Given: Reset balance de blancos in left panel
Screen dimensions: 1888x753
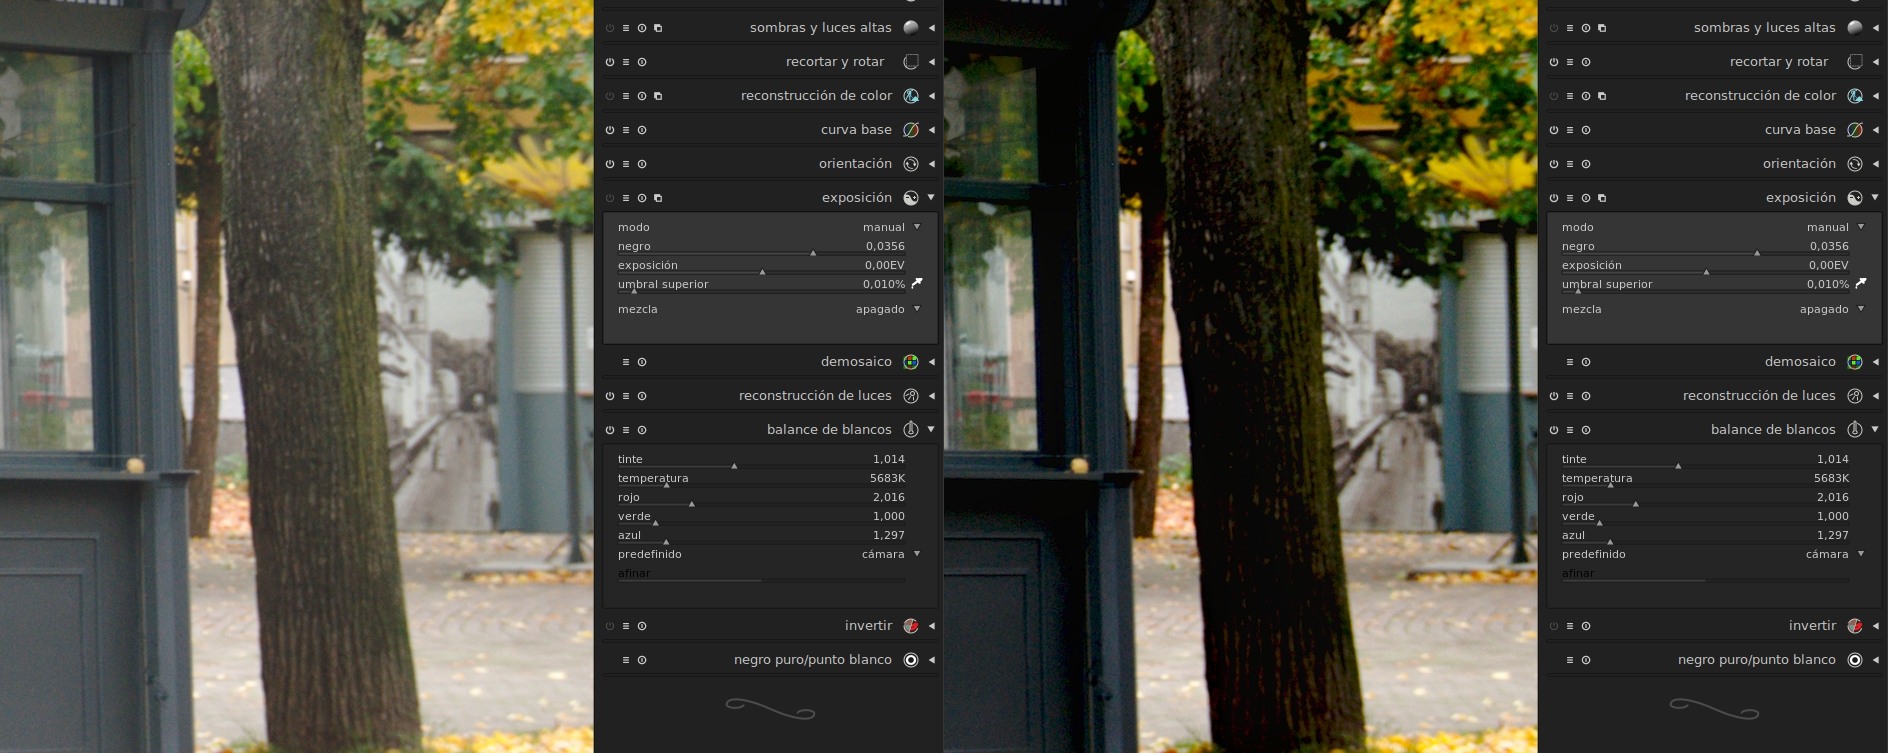Looking at the screenshot, I should 642,430.
